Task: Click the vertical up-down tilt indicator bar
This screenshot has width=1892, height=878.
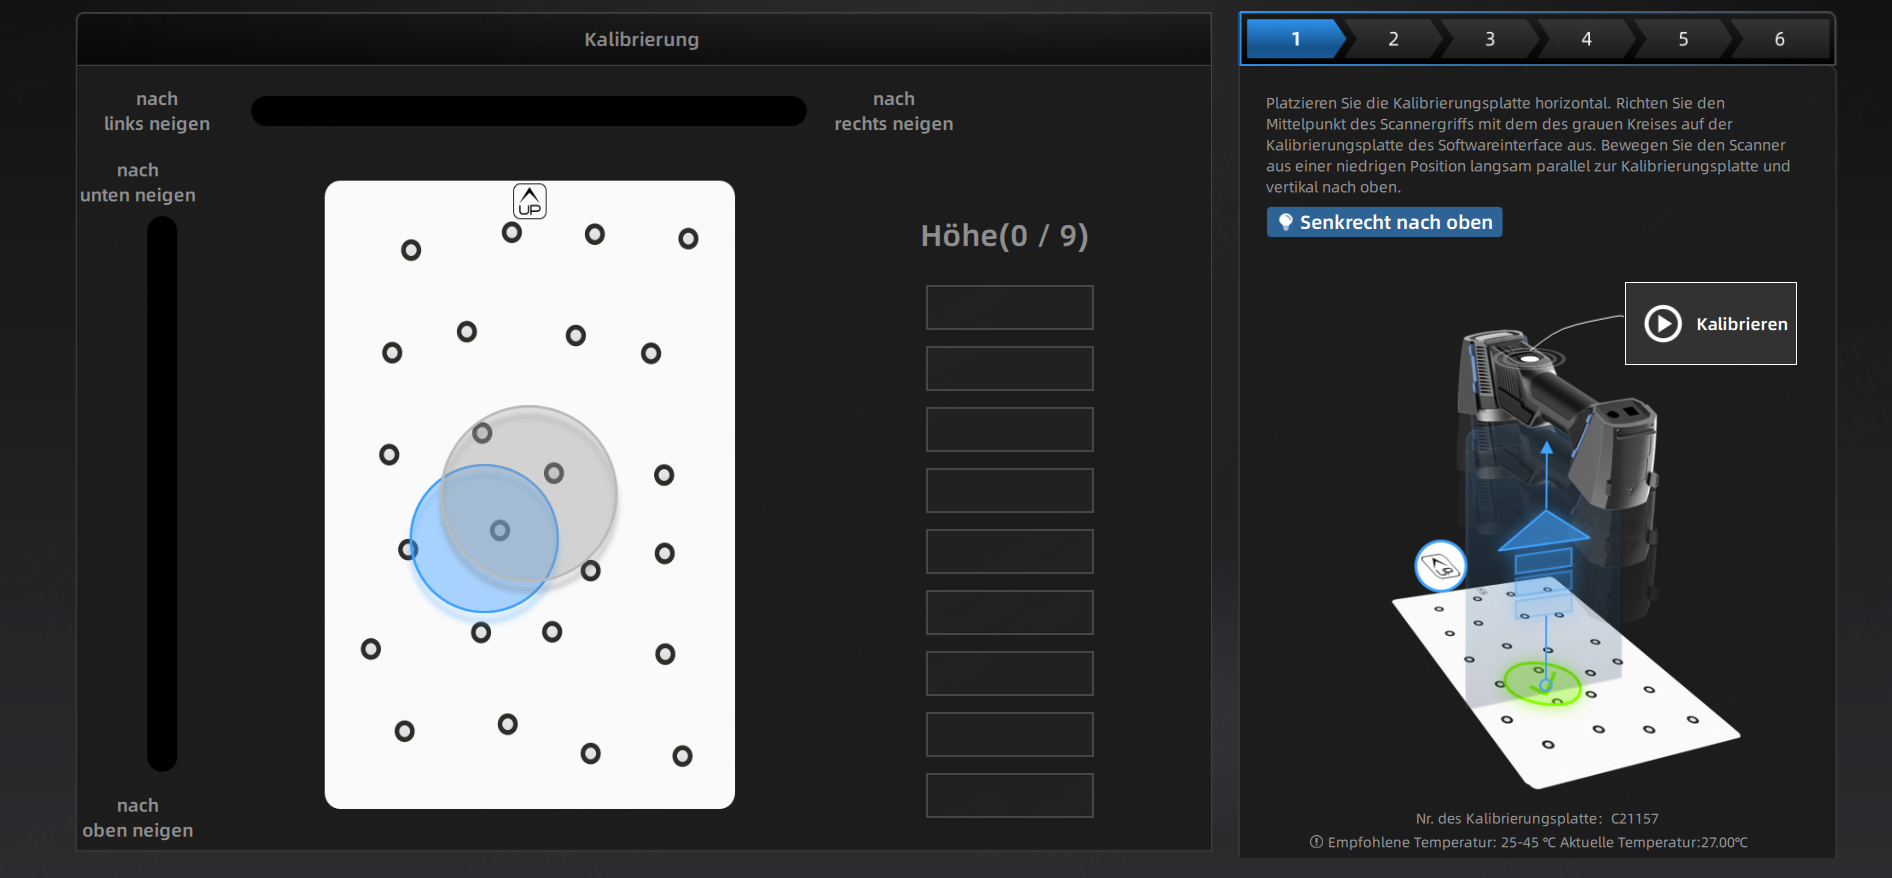Action: tap(162, 493)
